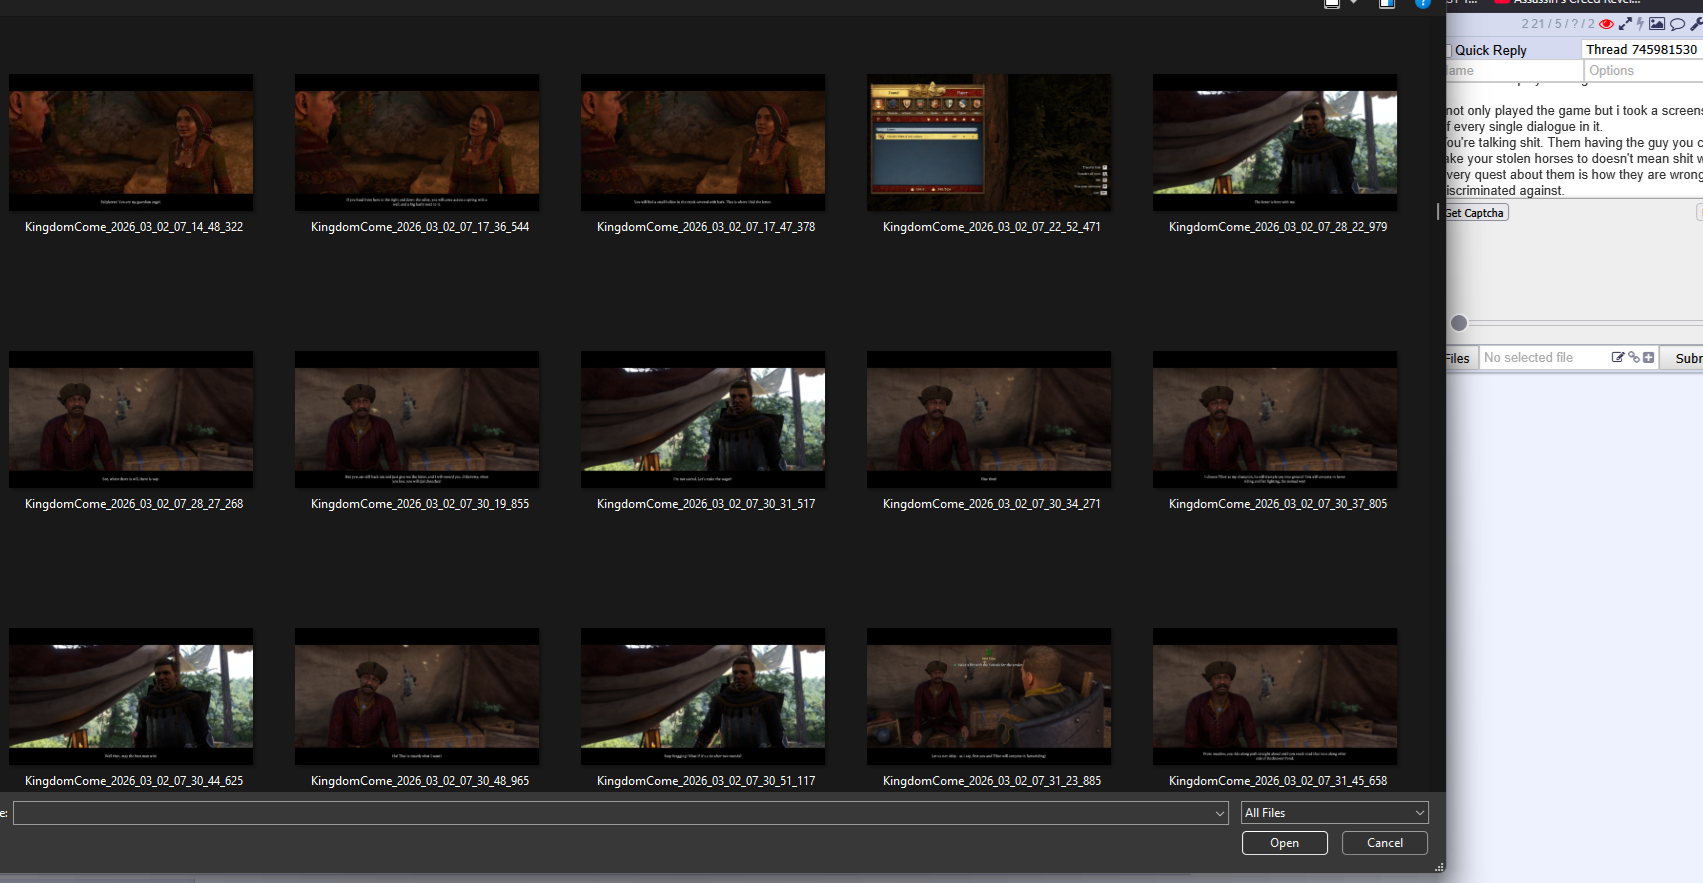Select thumbnail KingdomCome_2026_03_02_07_30_37_805
1703x883 pixels.
point(1275,420)
